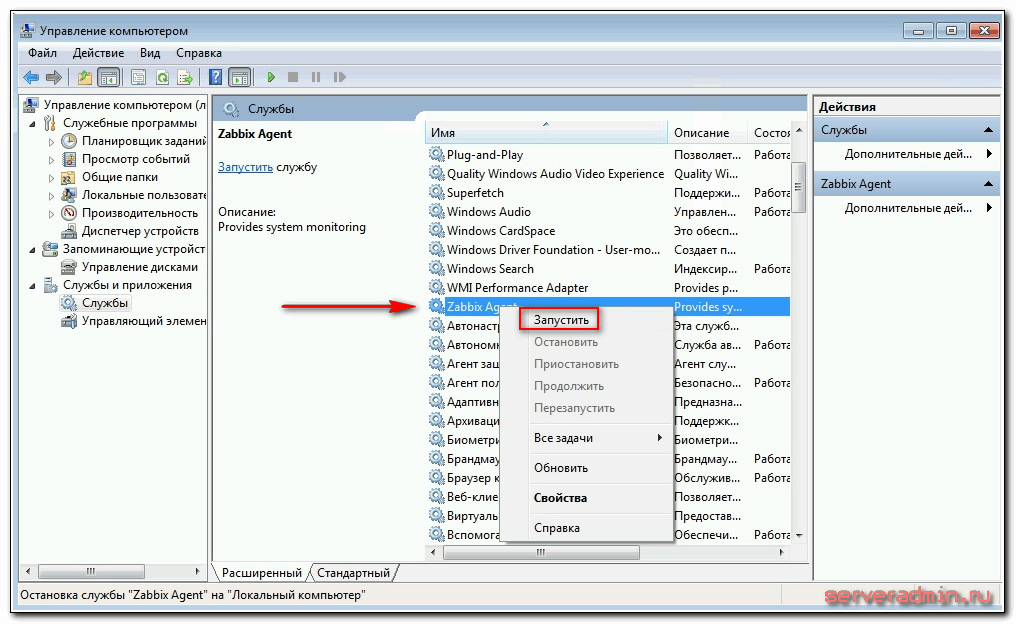Open Управление дисками in the tree
The height and width of the screenshot is (624, 1016).
click(x=139, y=267)
